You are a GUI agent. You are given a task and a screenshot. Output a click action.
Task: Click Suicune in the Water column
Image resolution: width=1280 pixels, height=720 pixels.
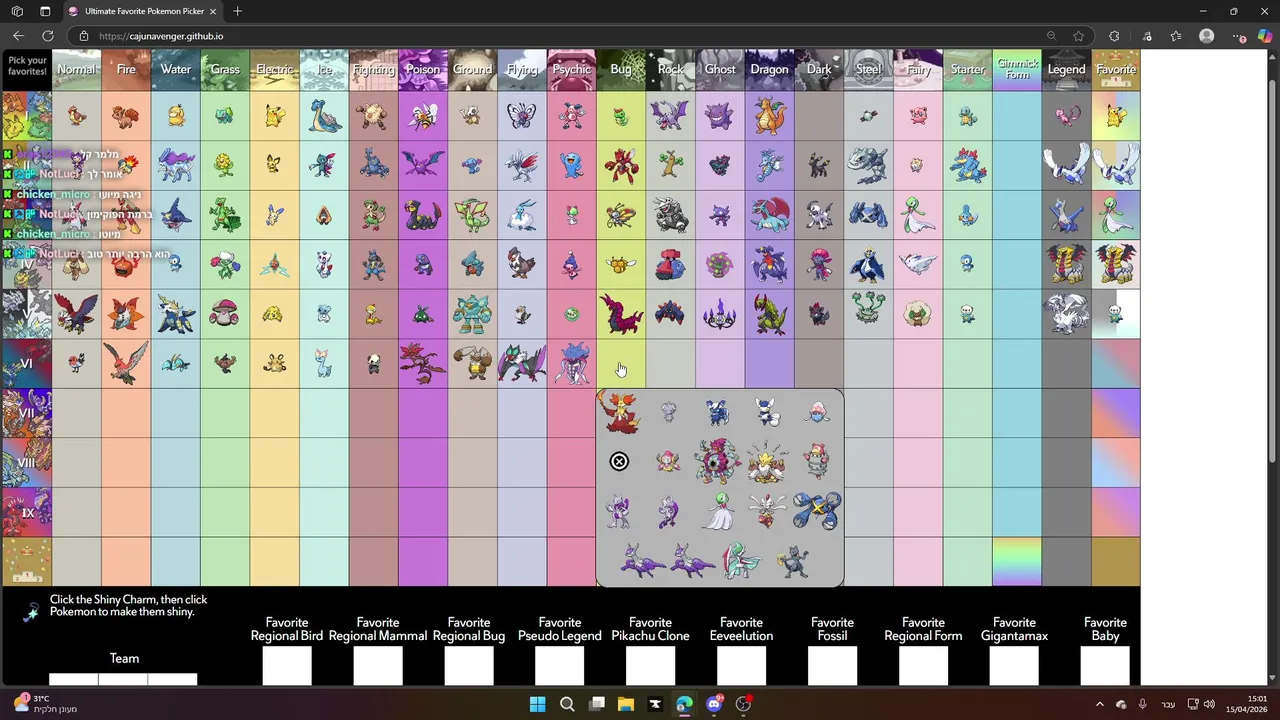(x=176, y=165)
